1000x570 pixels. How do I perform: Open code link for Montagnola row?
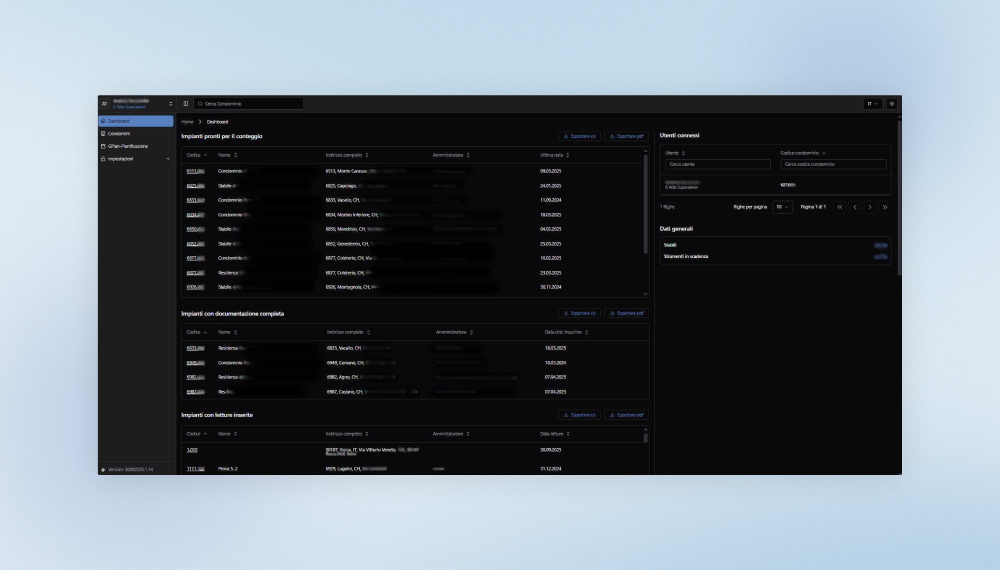click(x=195, y=287)
